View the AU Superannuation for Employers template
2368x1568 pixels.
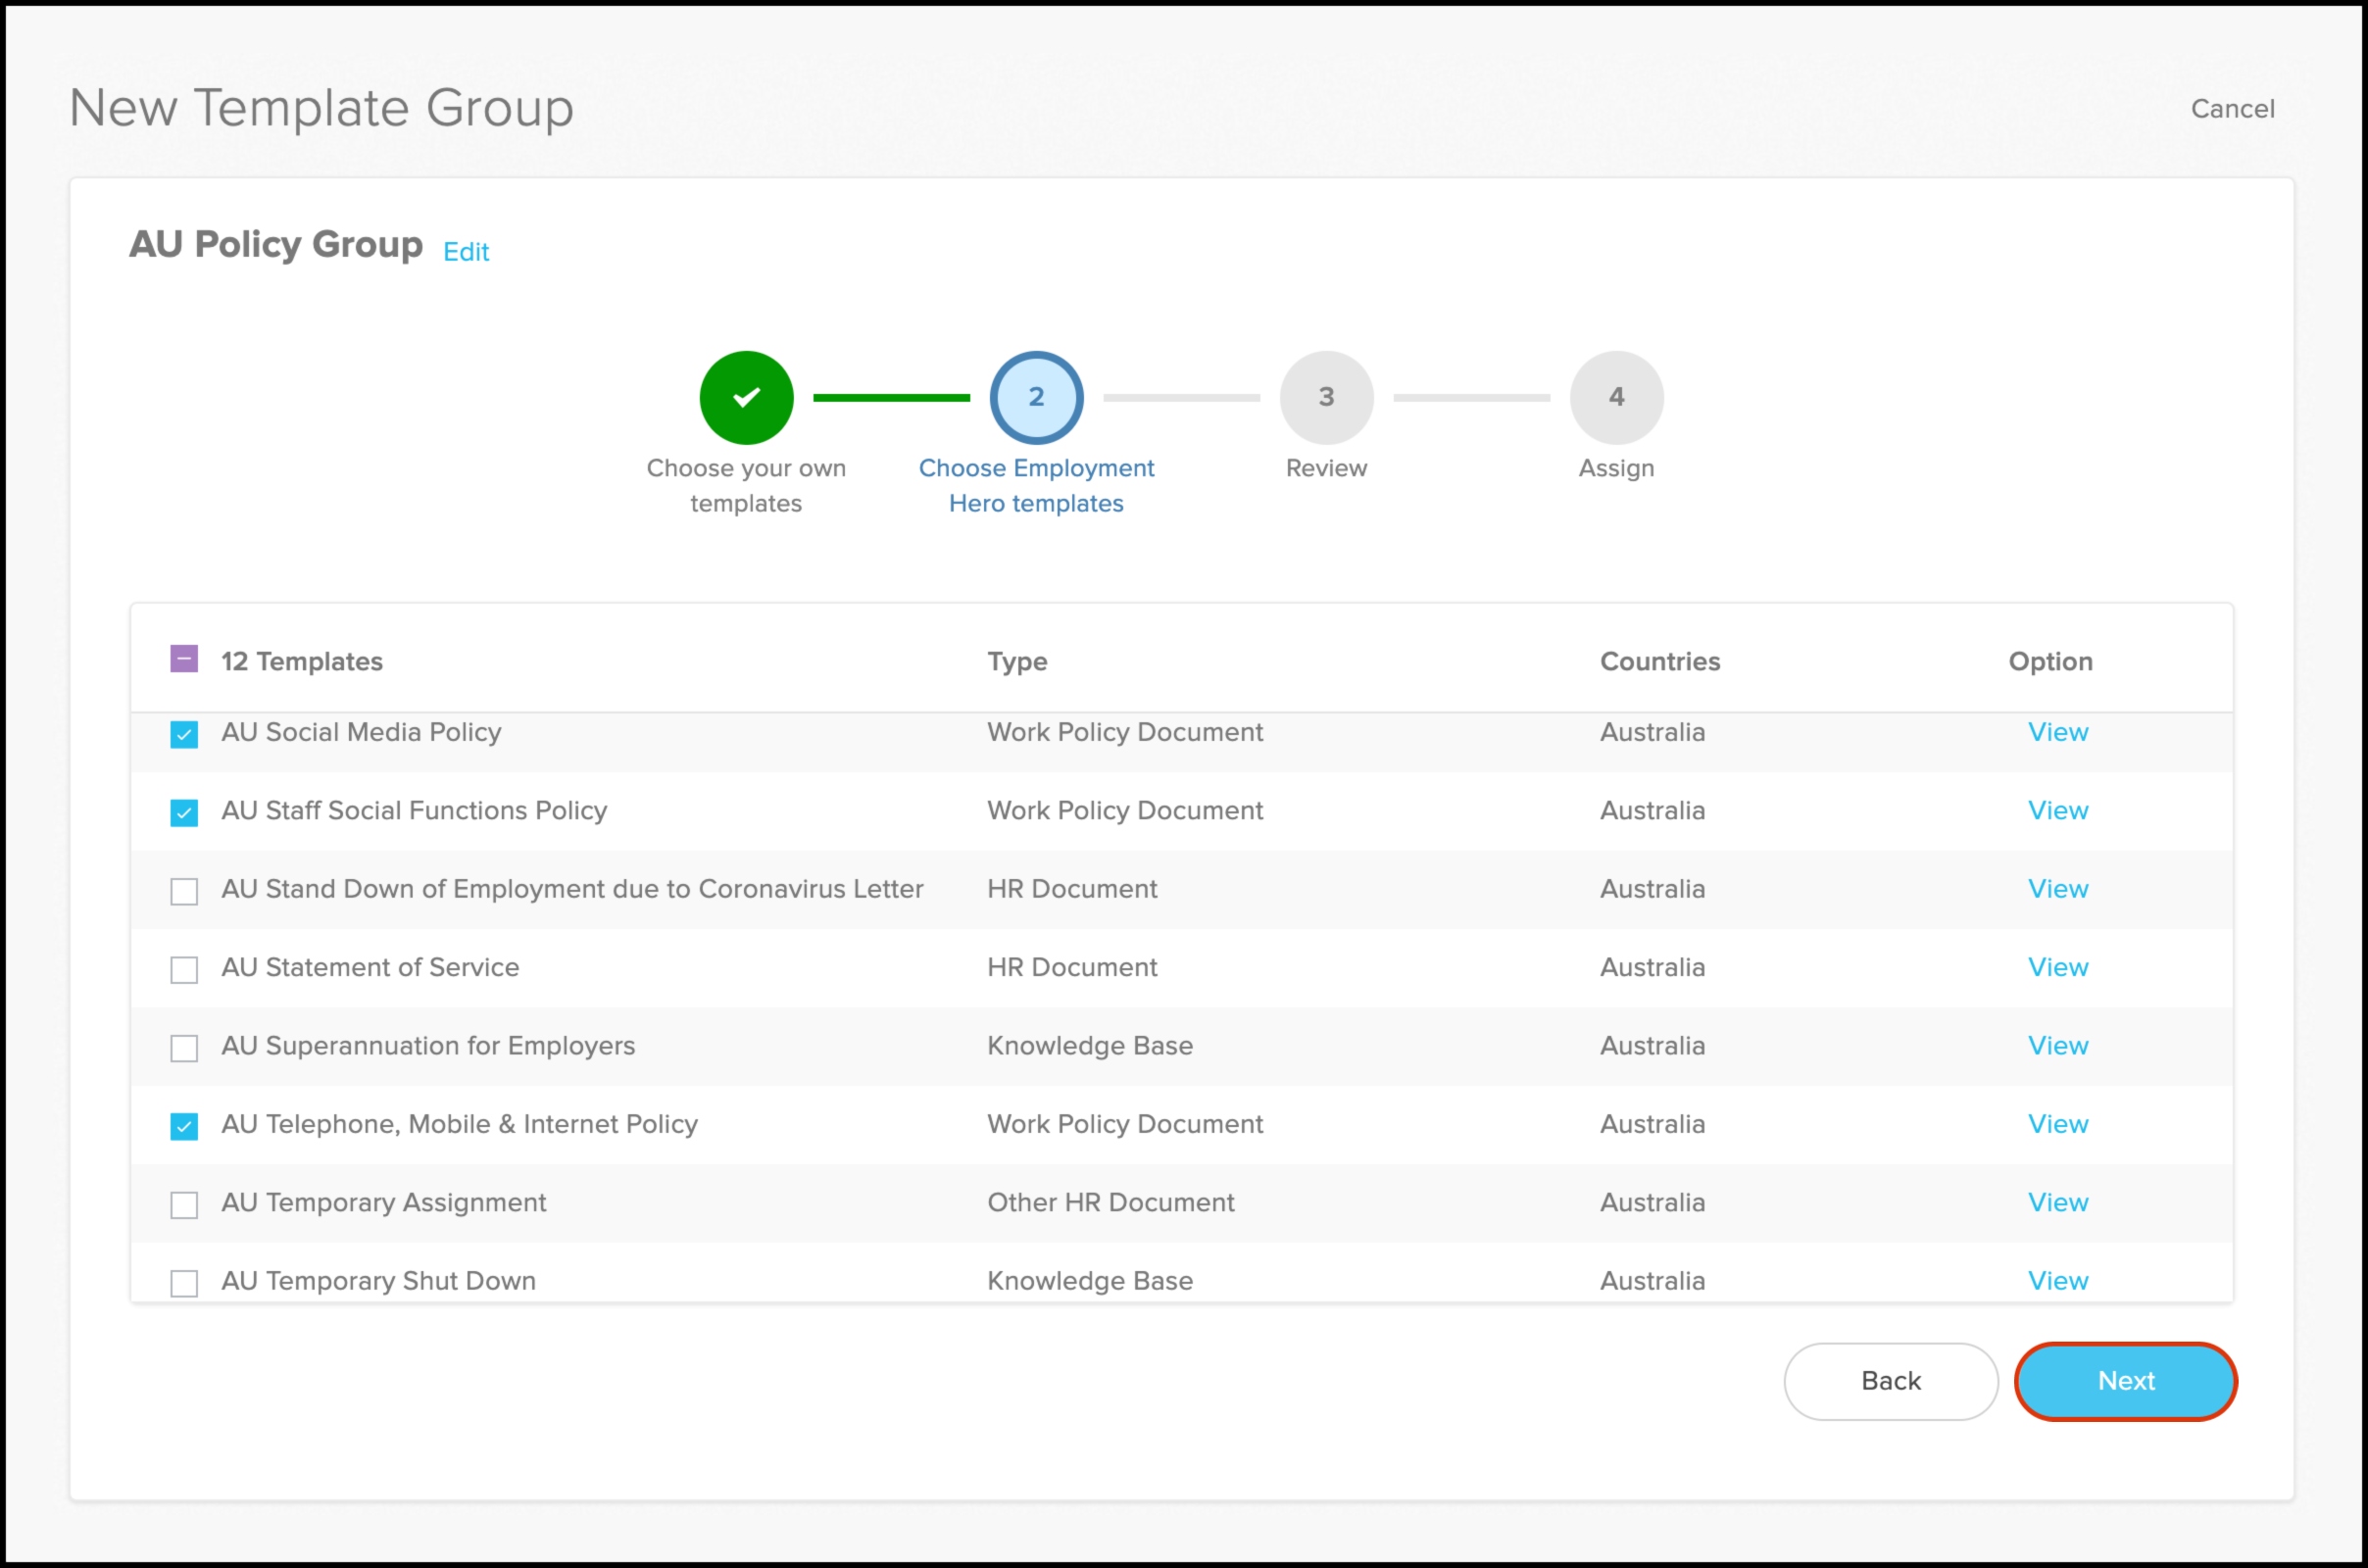coord(2057,1045)
